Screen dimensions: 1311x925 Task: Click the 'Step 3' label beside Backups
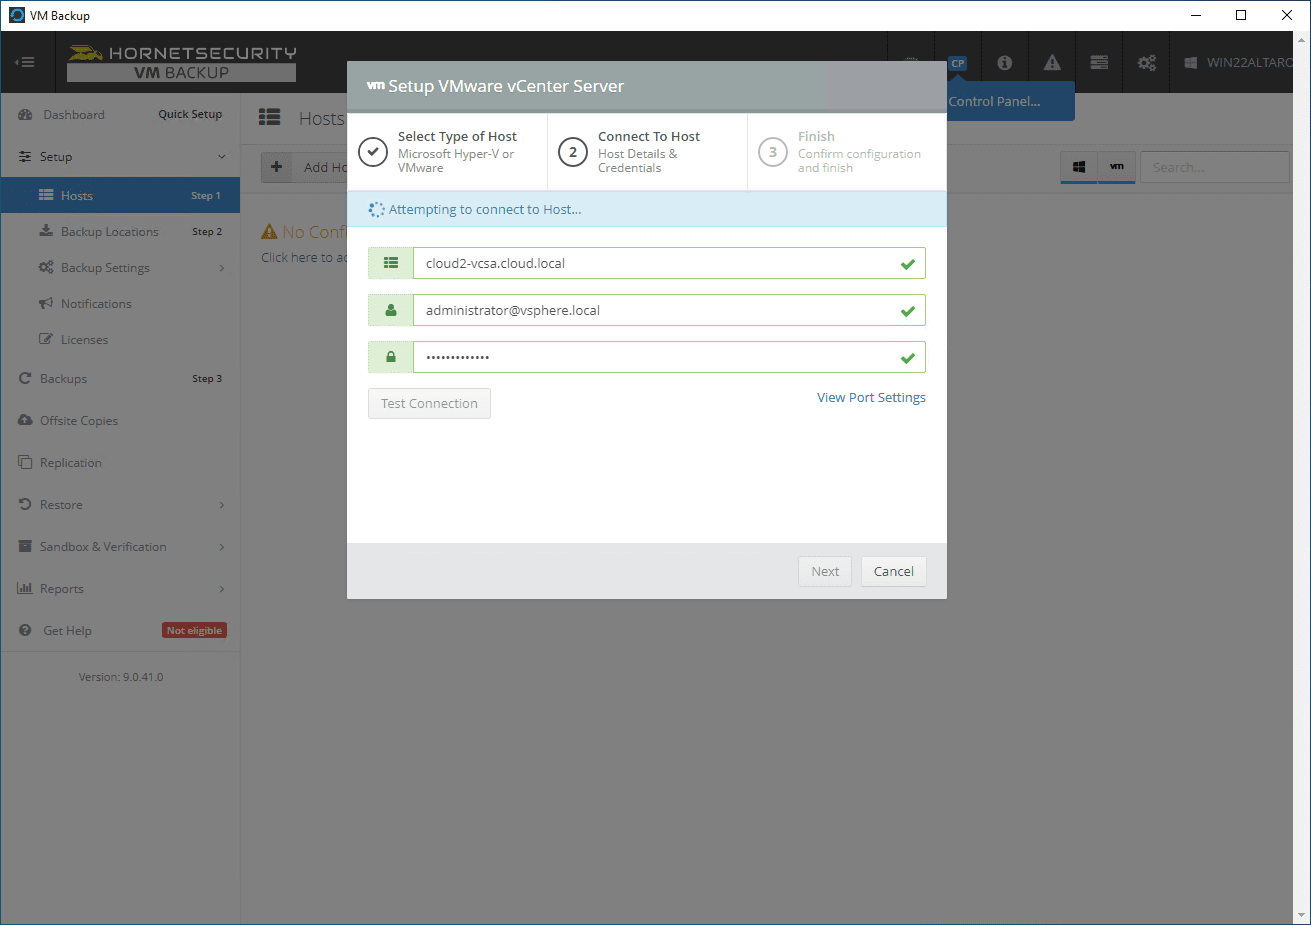(x=207, y=379)
